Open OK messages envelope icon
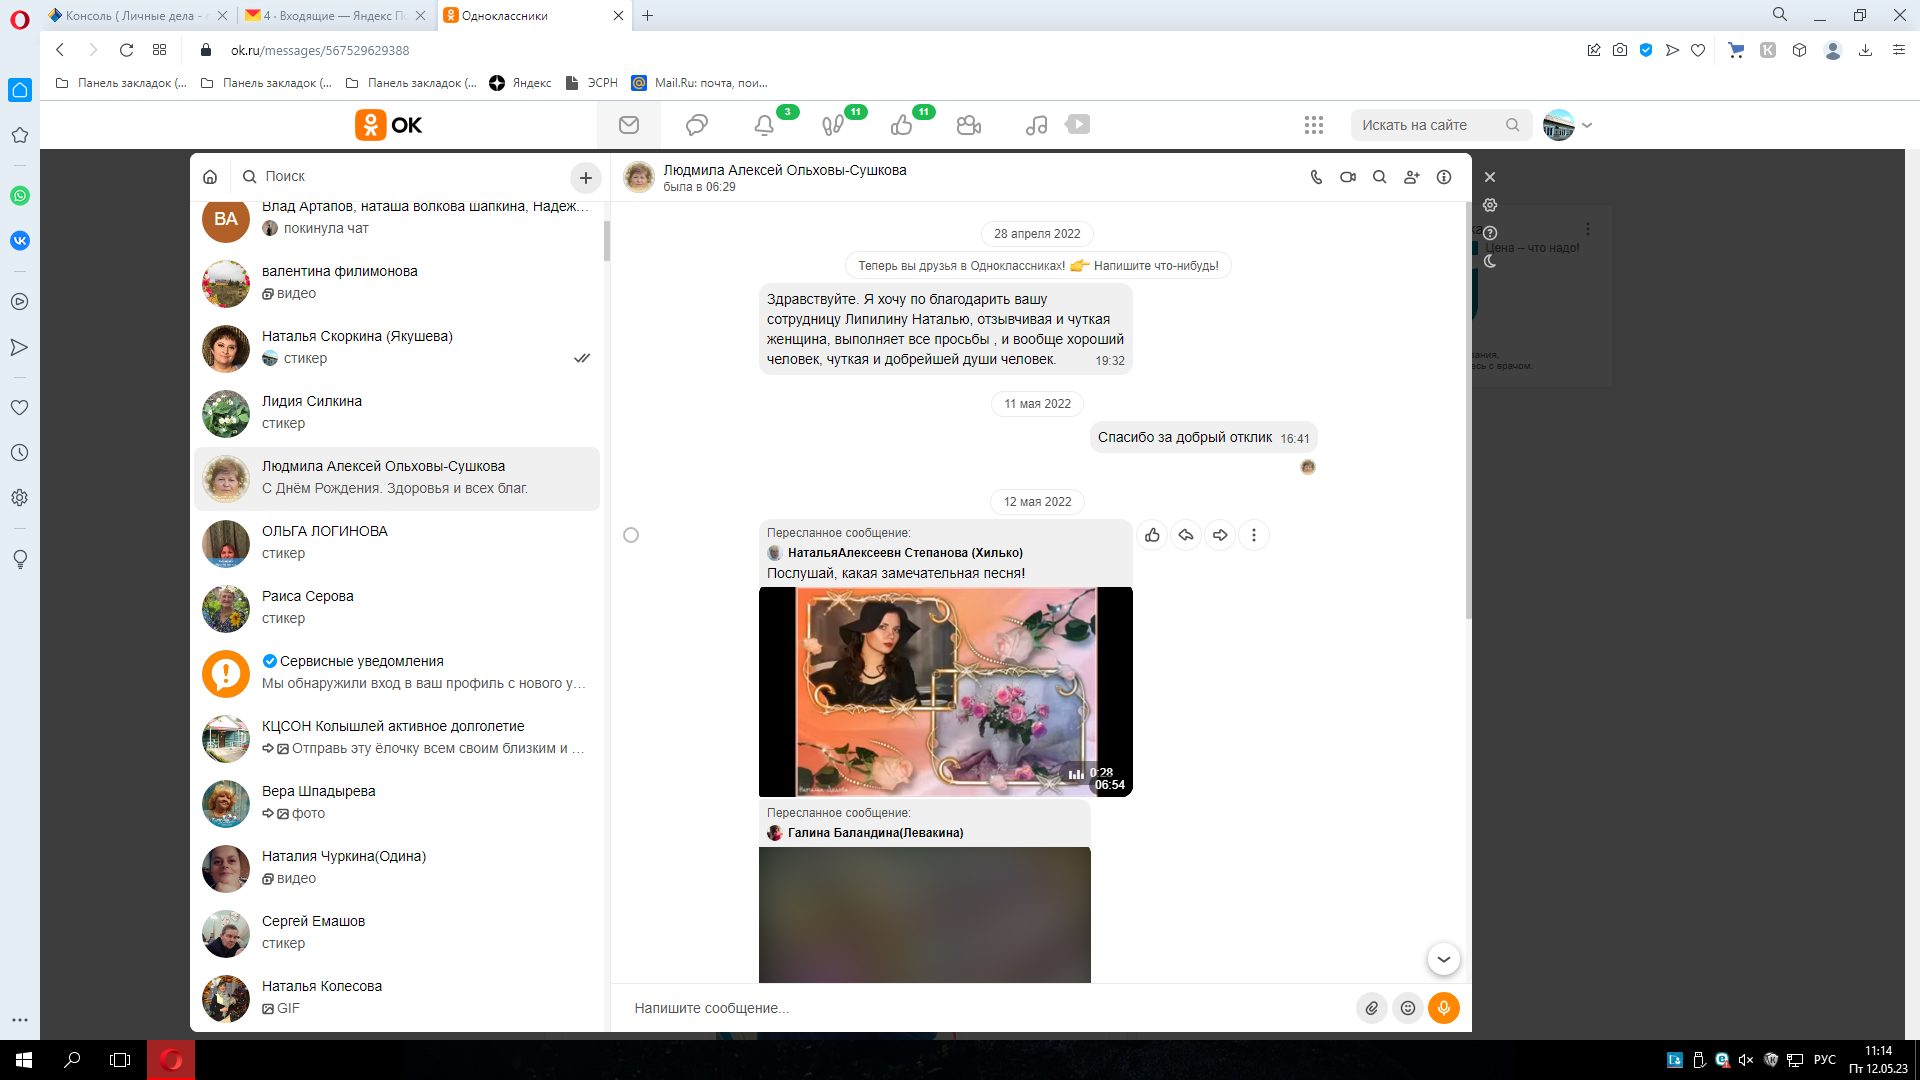This screenshot has height=1080, width=1920. coord(629,125)
